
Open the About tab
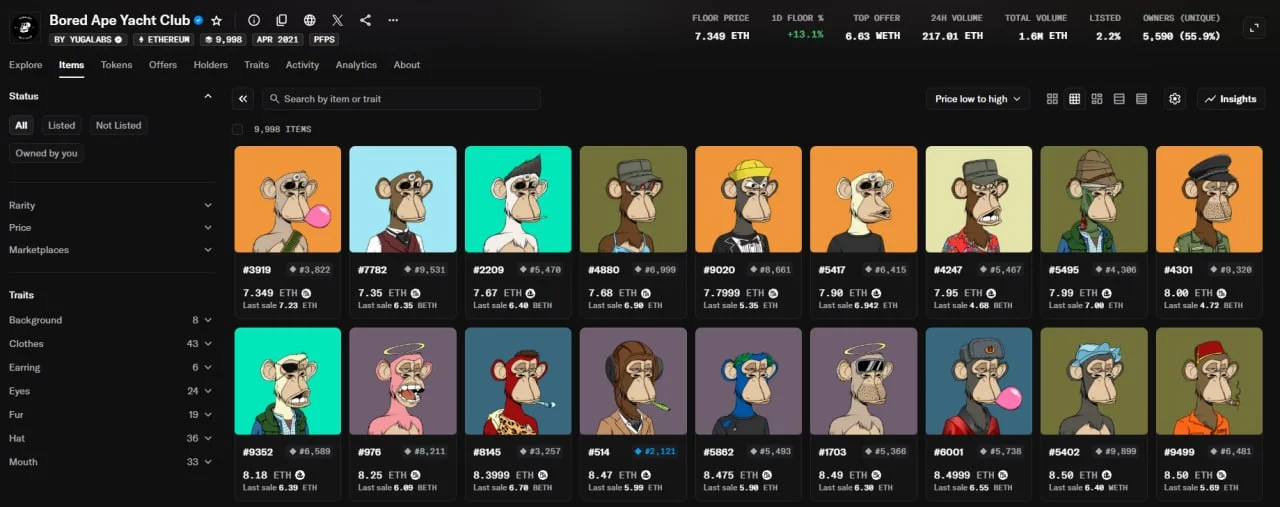[x=407, y=65]
